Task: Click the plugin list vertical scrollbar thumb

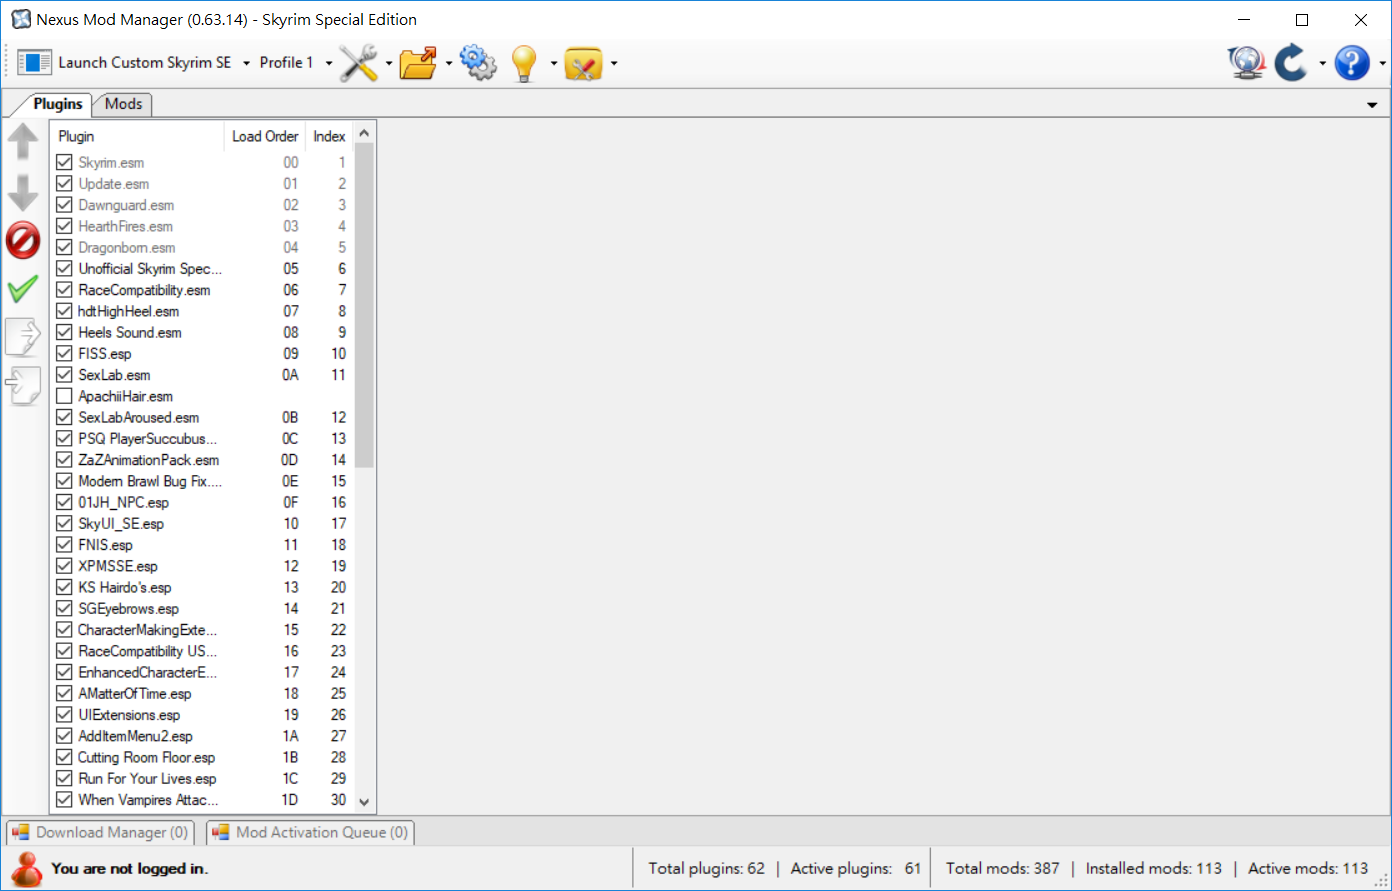Action: pyautogui.click(x=364, y=305)
